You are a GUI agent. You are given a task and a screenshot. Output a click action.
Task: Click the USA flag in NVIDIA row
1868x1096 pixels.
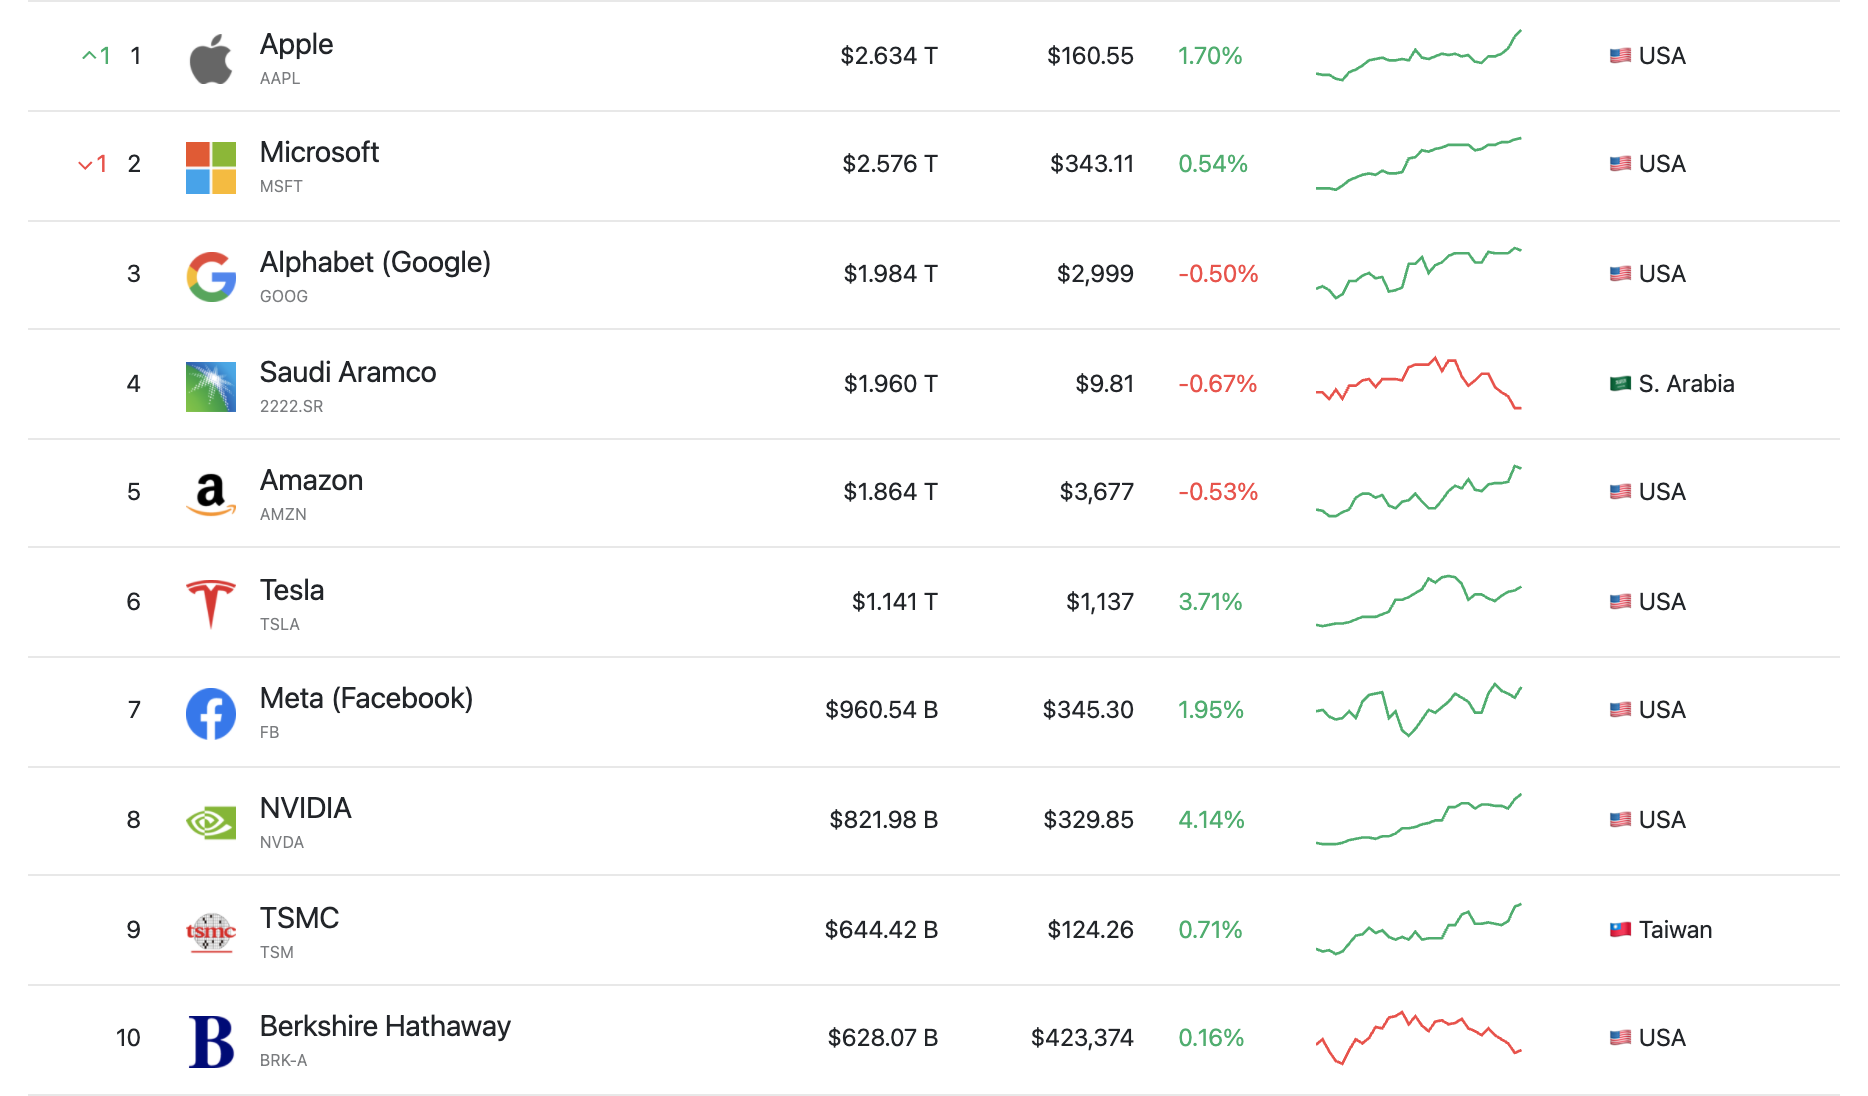(1620, 820)
